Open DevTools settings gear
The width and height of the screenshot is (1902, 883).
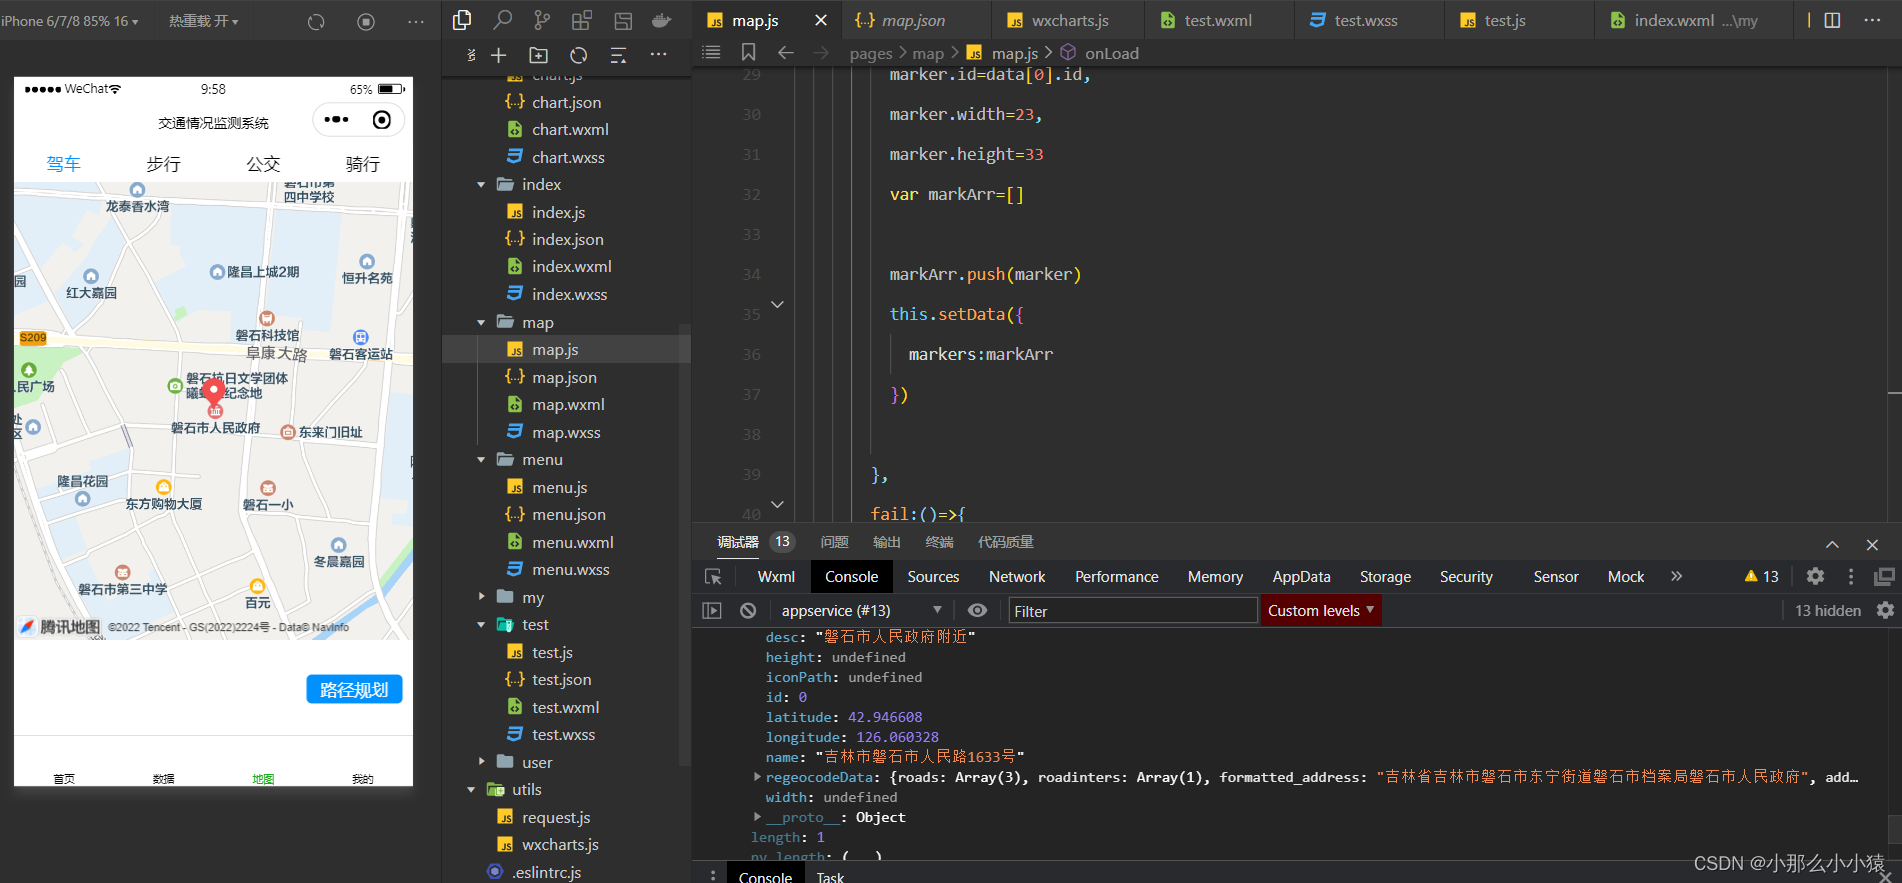pyautogui.click(x=1815, y=576)
